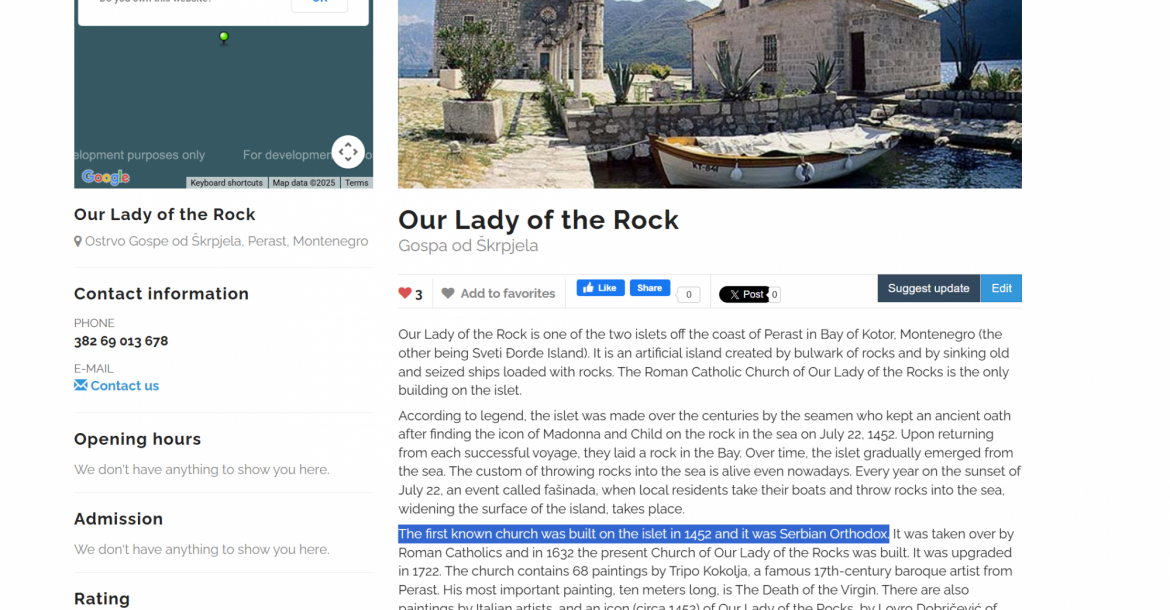This screenshot has width=1170, height=610.
Task: Add to favorites link
Action: (x=507, y=293)
